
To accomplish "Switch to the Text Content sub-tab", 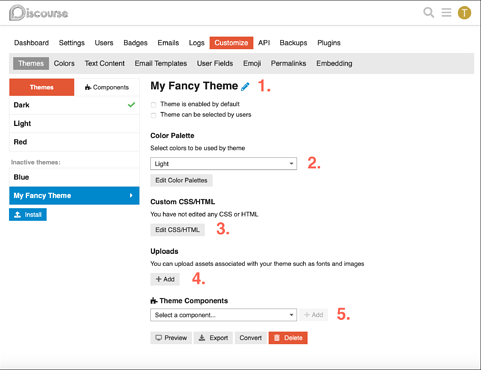I will click(x=105, y=63).
